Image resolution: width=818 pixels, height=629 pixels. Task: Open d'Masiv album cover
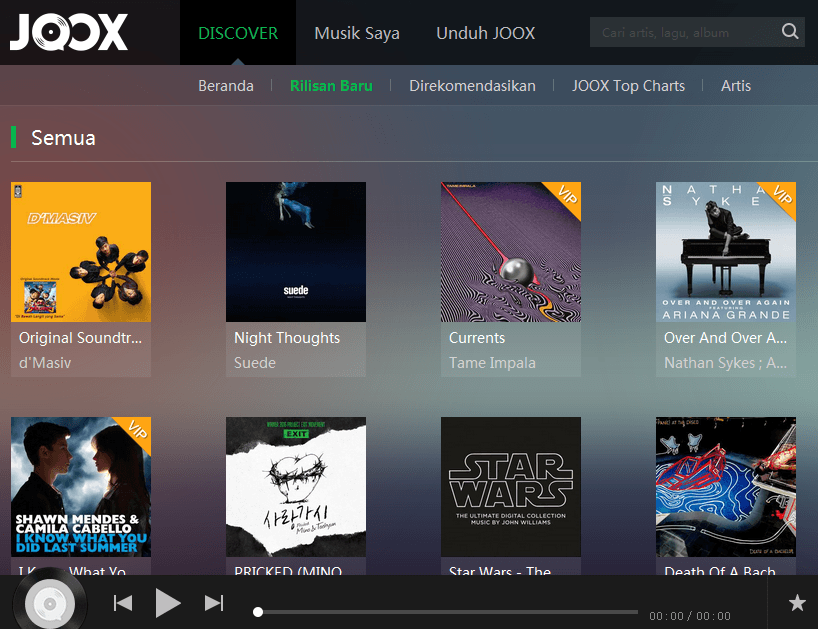[81, 252]
